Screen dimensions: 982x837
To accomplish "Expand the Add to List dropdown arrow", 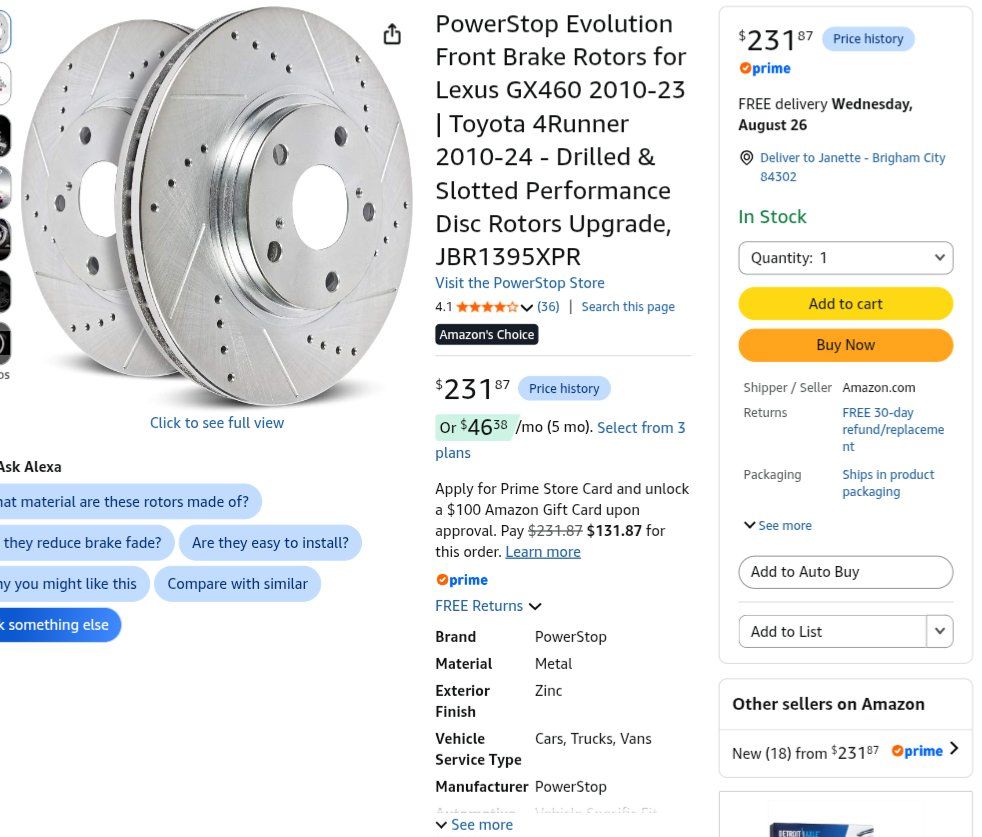I will point(940,632).
